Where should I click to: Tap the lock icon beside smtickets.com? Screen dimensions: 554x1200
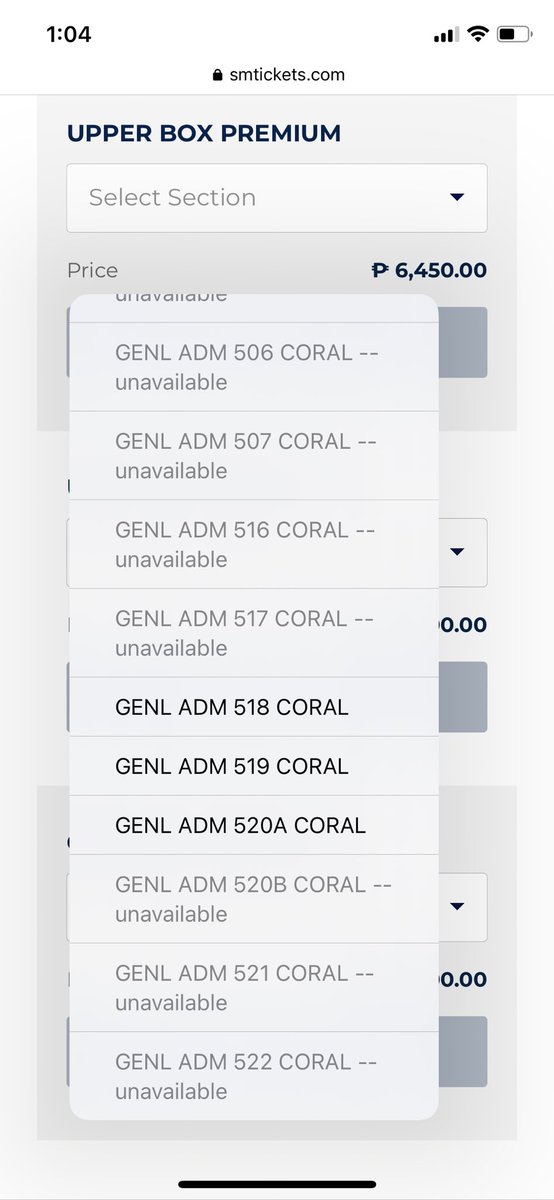217,75
